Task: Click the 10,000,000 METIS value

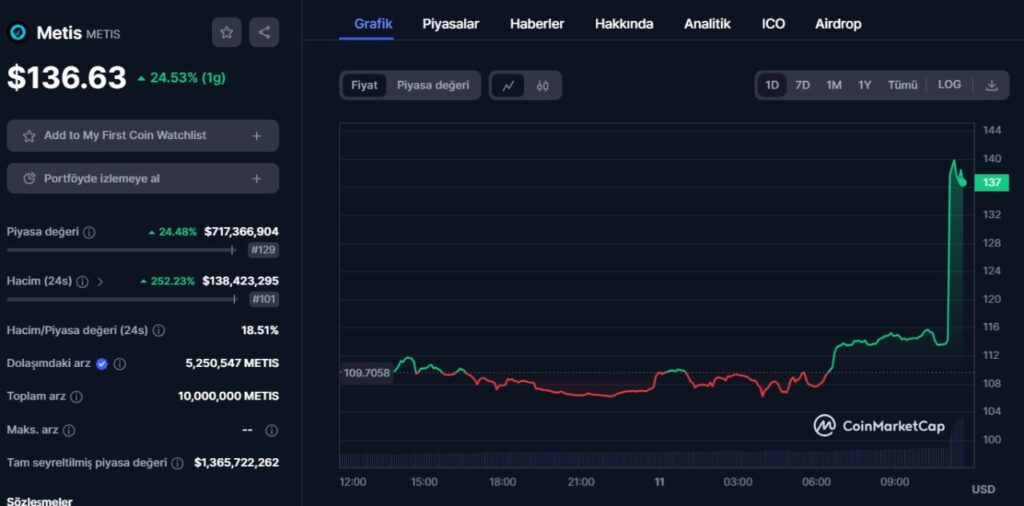Action: tap(229, 396)
